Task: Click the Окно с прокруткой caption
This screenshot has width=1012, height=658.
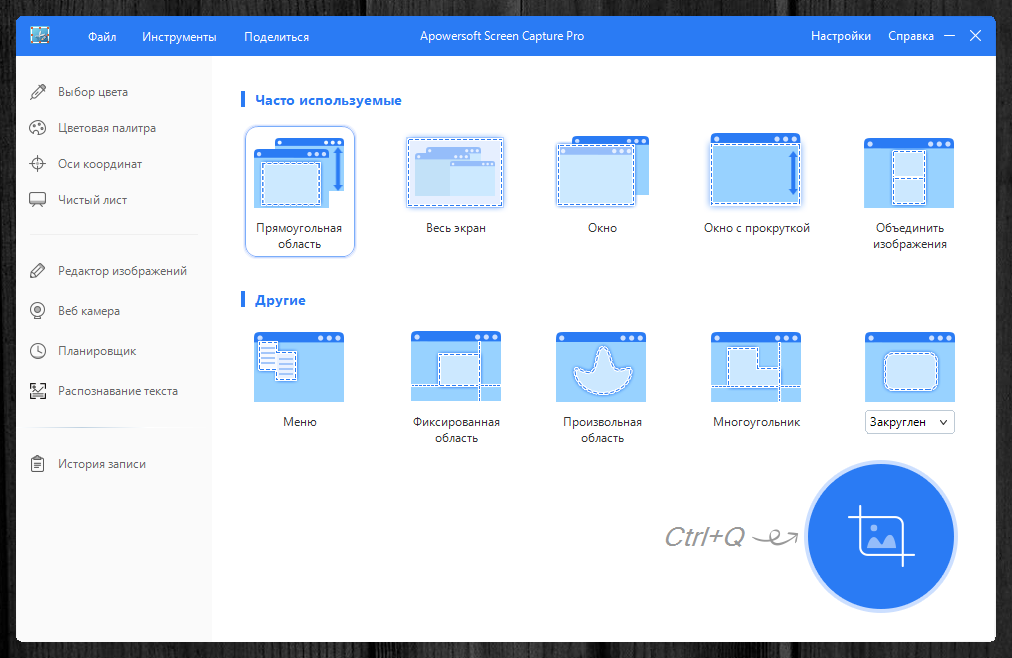Action: pyautogui.click(x=756, y=228)
